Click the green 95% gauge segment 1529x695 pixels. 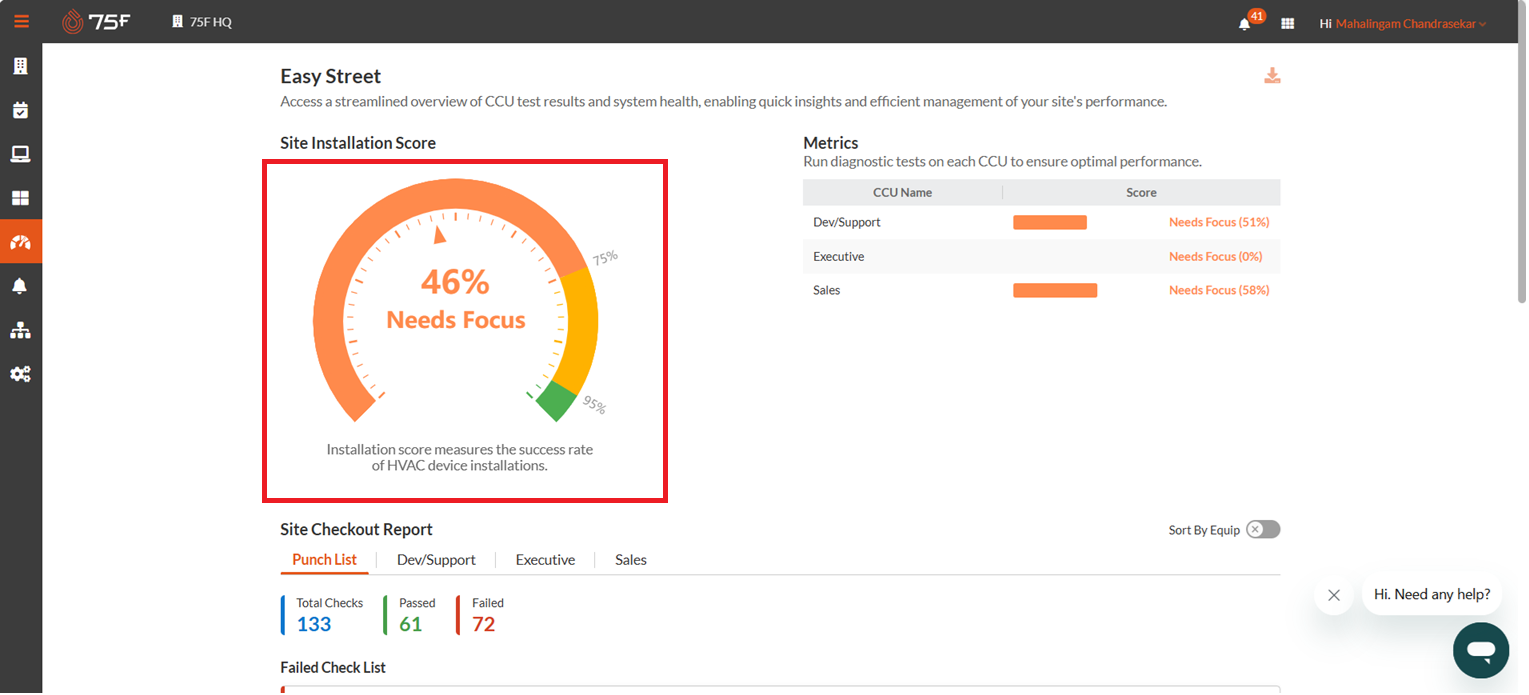click(557, 400)
